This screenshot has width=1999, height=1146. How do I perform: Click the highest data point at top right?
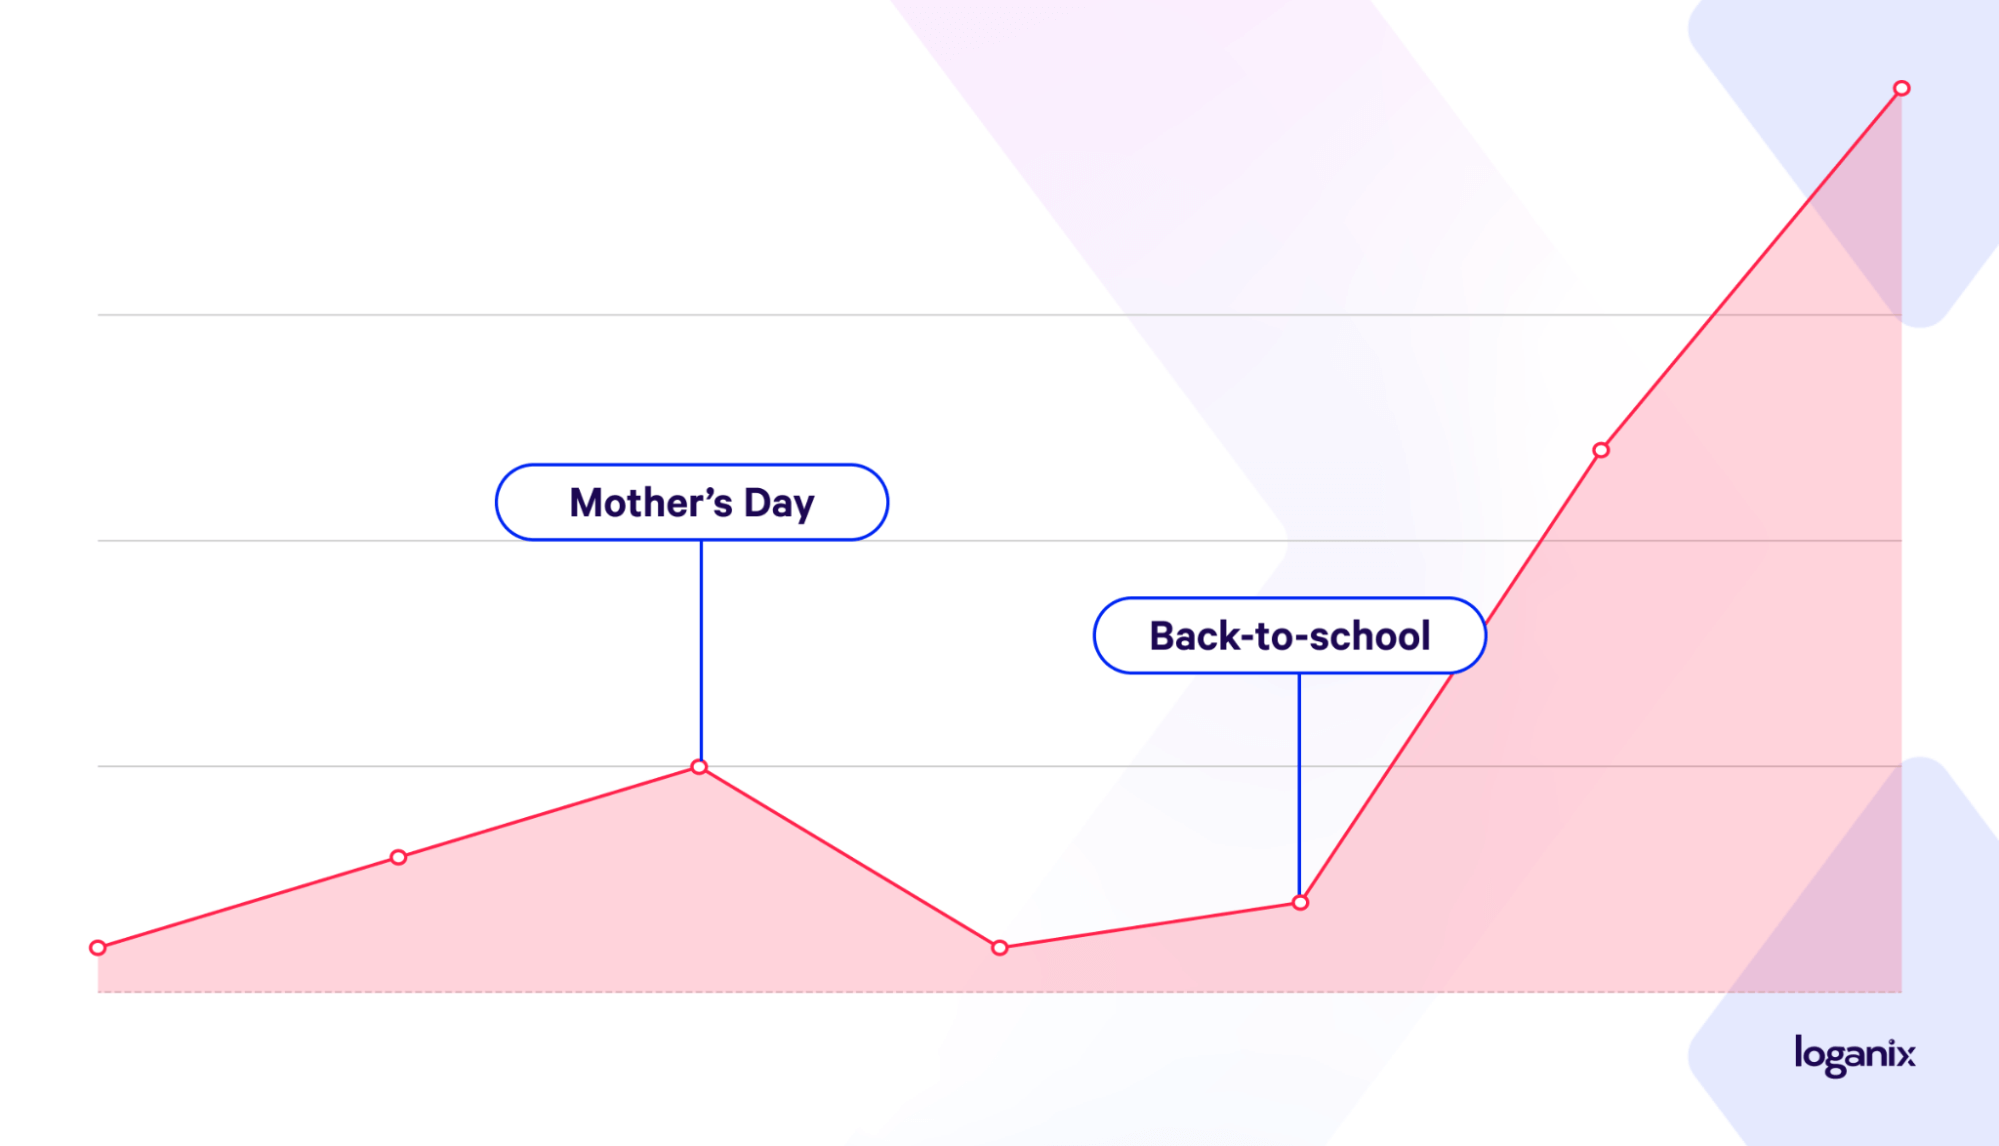[1902, 88]
